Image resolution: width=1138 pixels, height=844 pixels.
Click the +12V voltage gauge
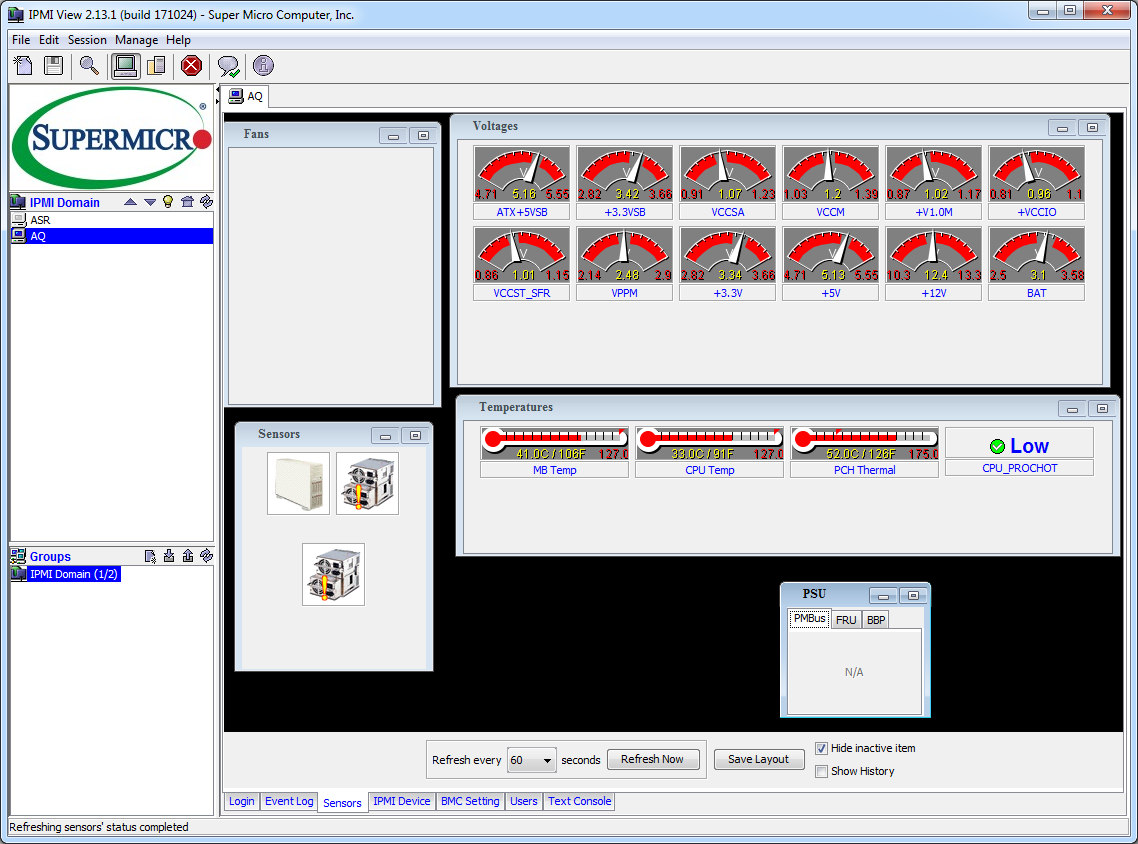933,255
